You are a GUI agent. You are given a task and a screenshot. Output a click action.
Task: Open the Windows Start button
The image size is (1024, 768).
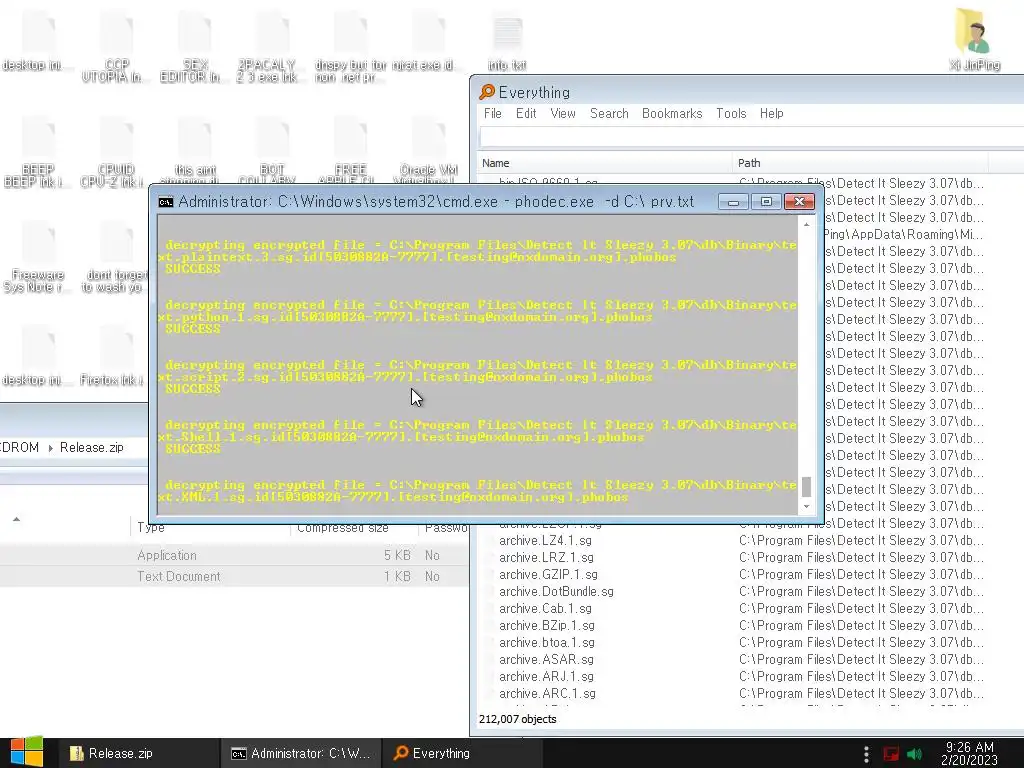27,752
